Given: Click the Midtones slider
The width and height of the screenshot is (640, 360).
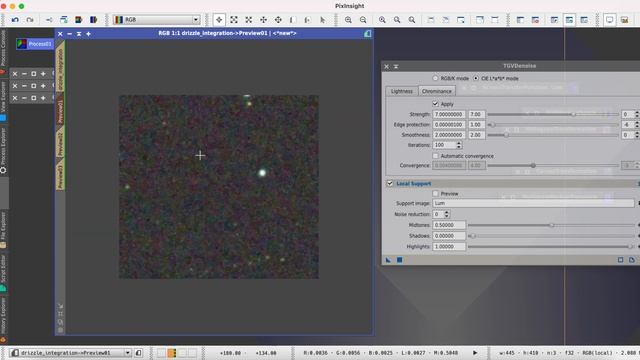Looking at the screenshot, I should point(551,225).
